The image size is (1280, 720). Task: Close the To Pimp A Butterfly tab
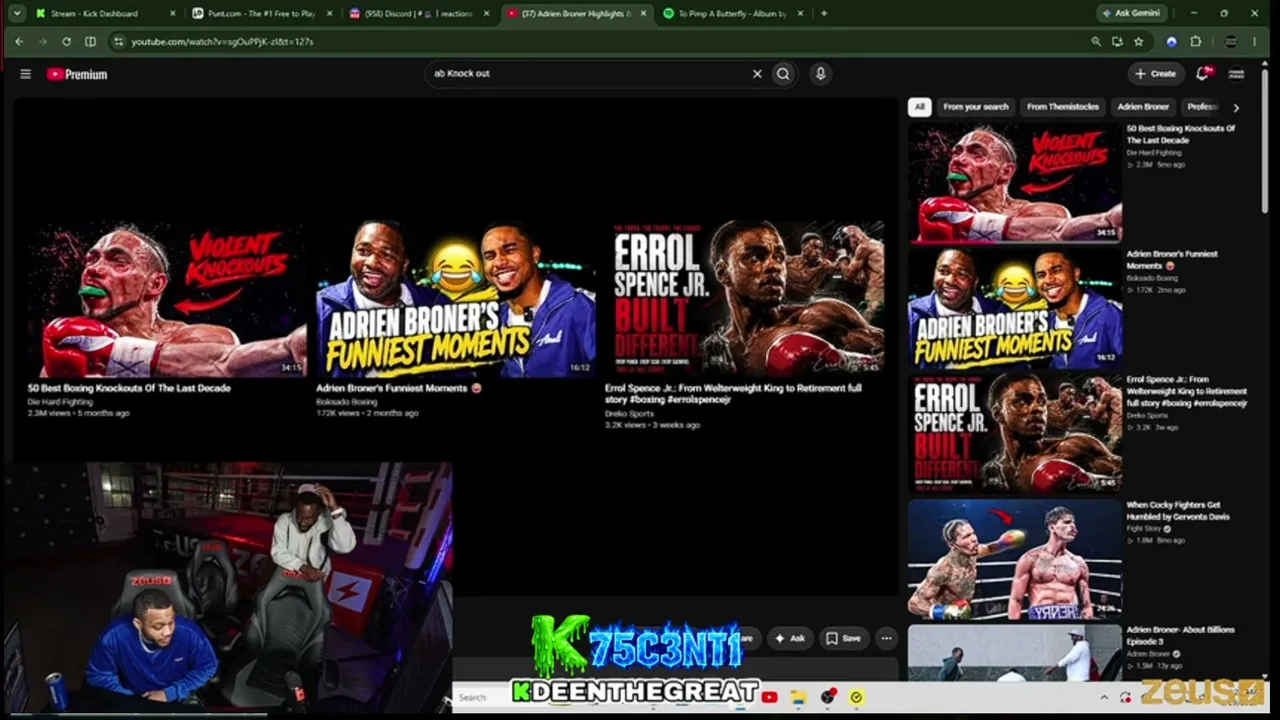tap(800, 14)
